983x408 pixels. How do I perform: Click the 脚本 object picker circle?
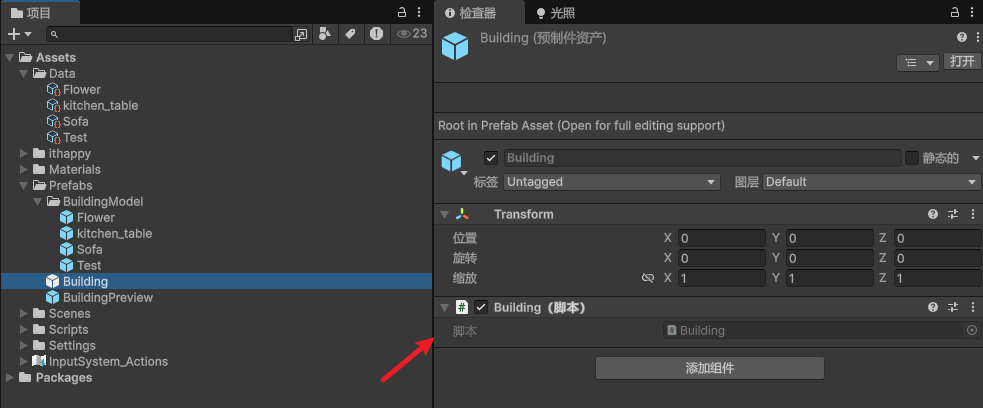(x=972, y=330)
